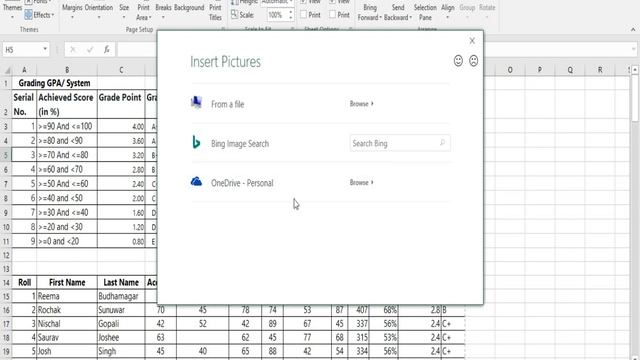Select row 5 header
The image size is (640, 360).
[x=6, y=155]
